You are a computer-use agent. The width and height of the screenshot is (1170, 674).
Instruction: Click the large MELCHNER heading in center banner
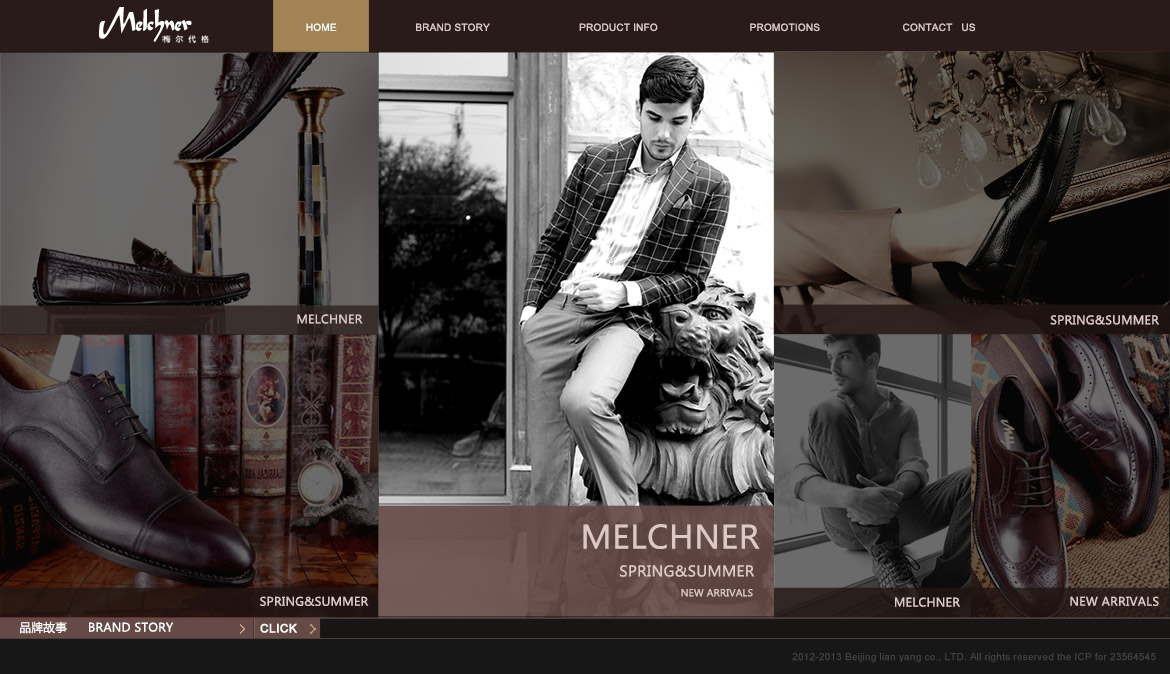(x=670, y=537)
